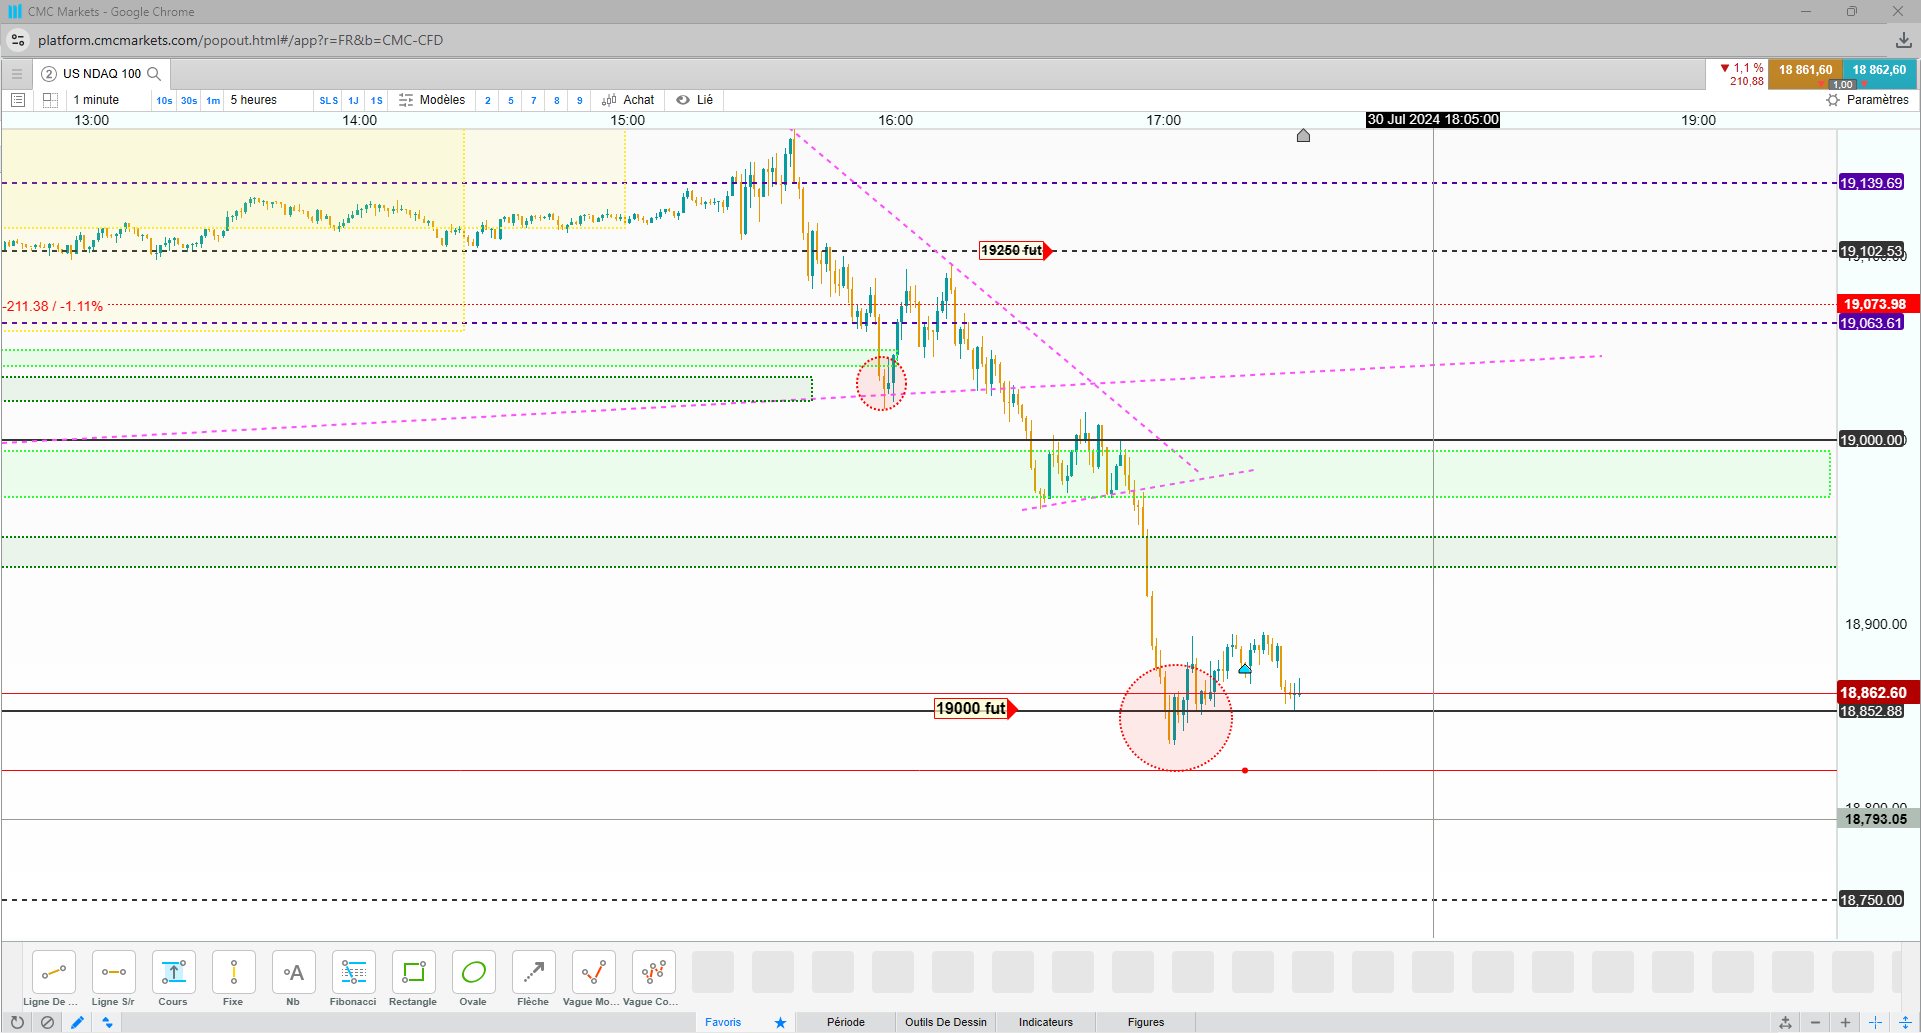Toggle the 1J range shortcut

click(353, 100)
